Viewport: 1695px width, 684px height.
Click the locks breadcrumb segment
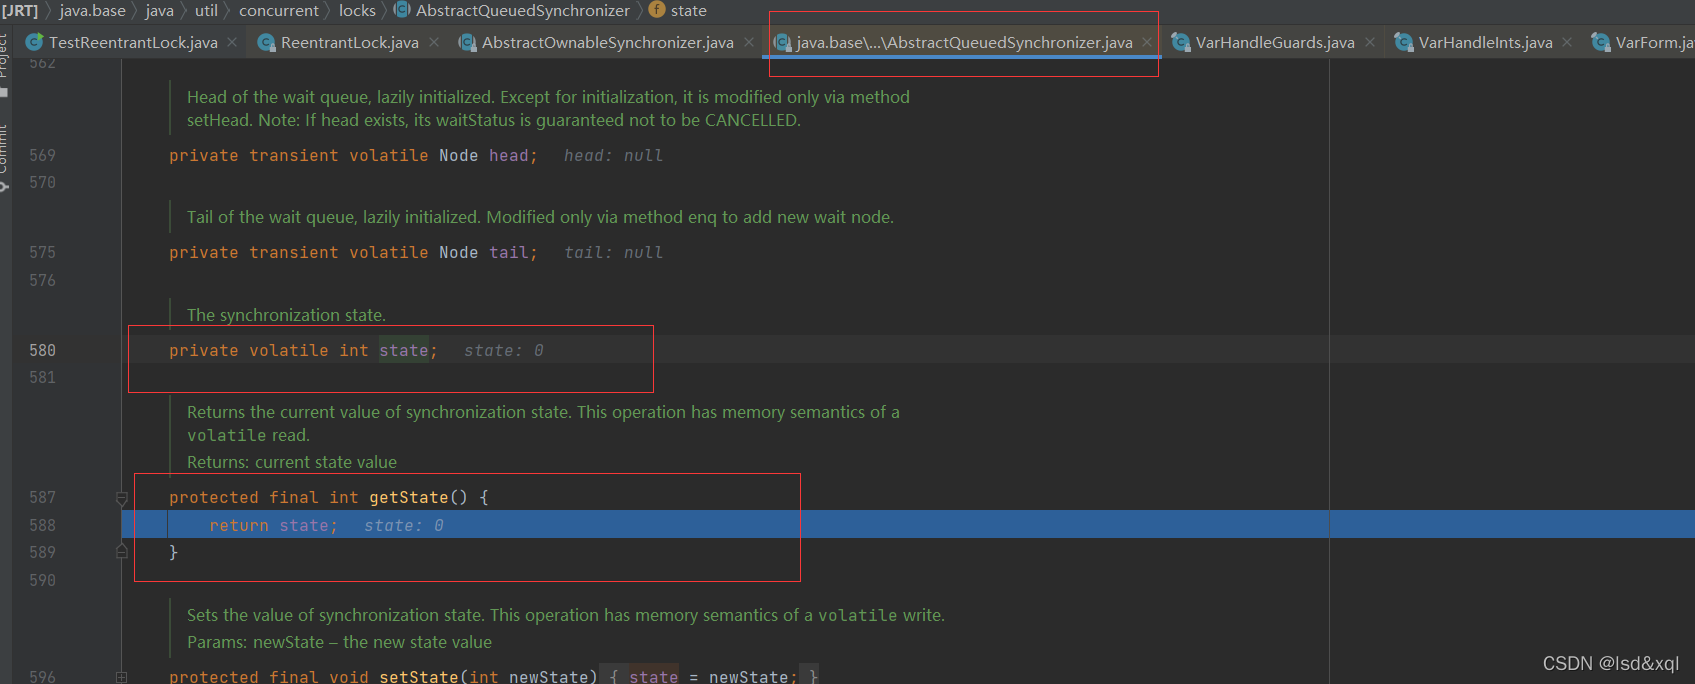coord(357,10)
